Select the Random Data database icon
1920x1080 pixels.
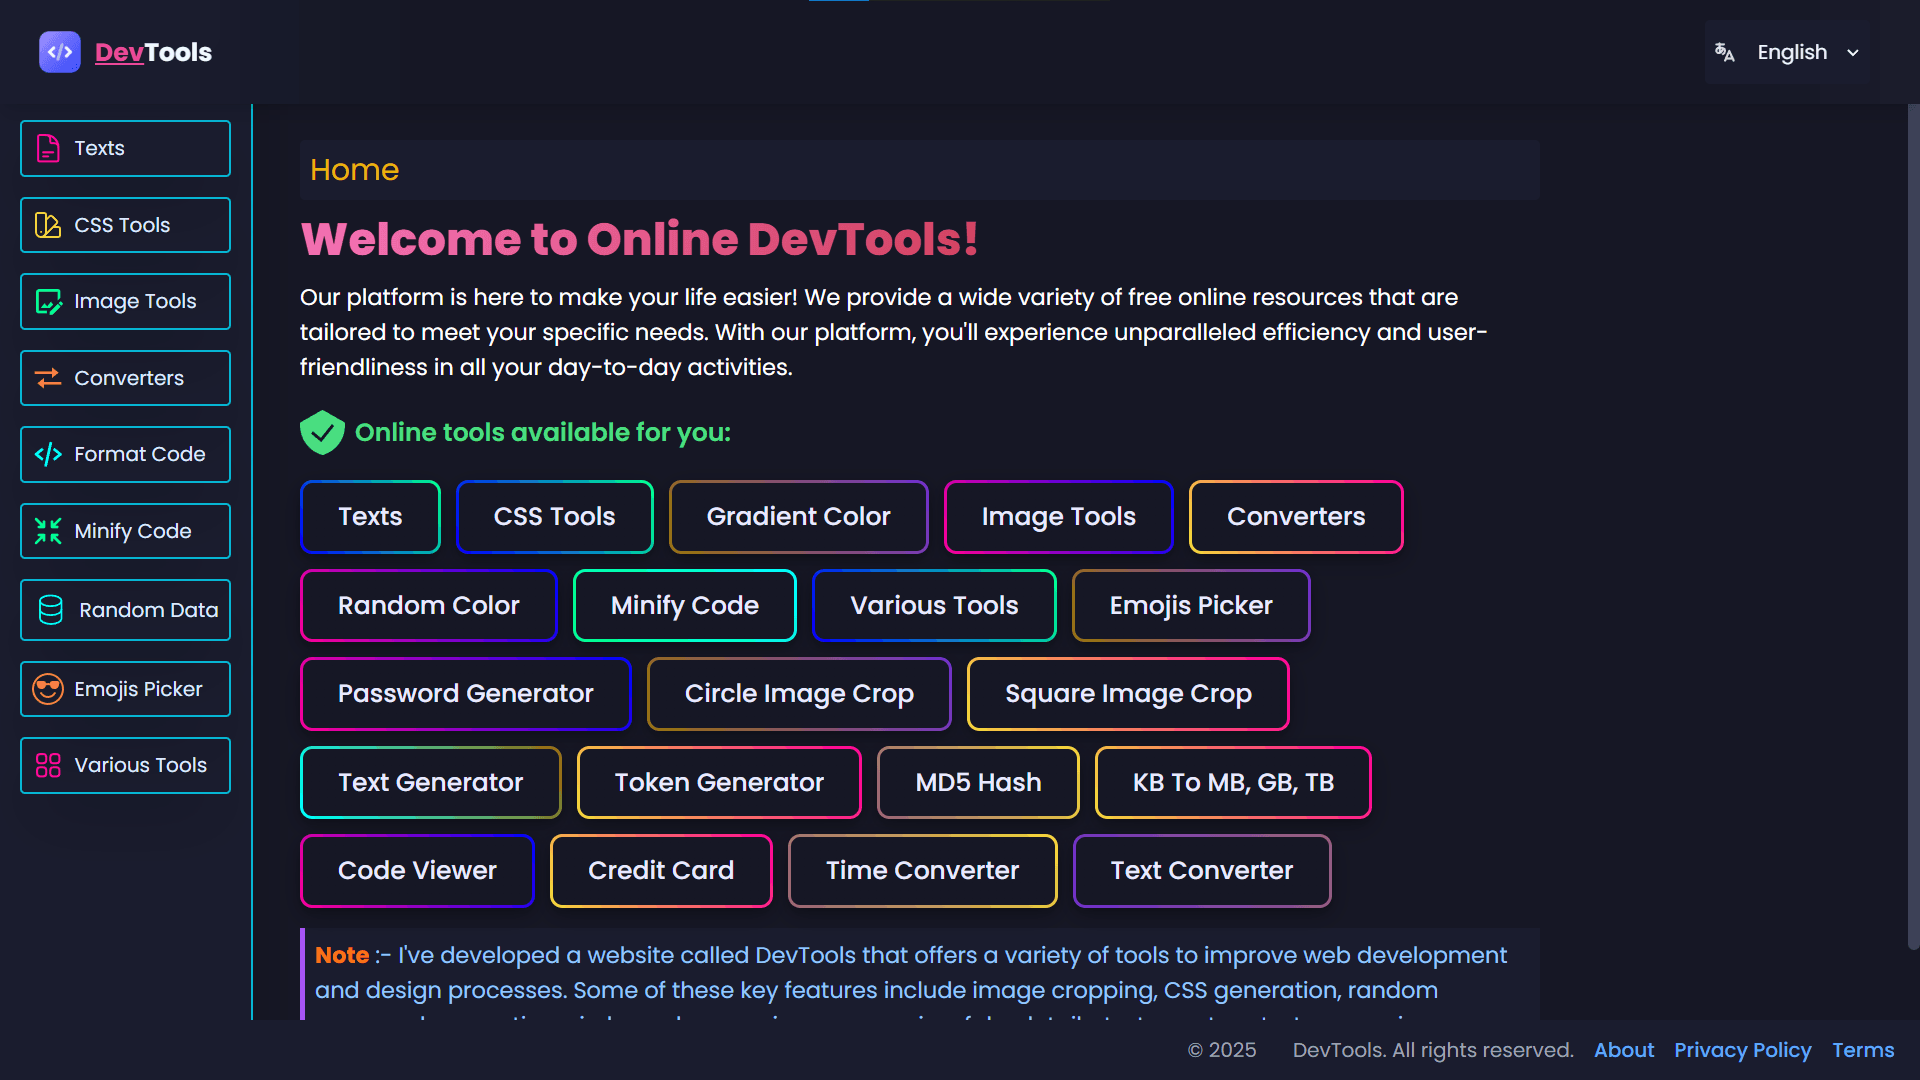[48, 610]
